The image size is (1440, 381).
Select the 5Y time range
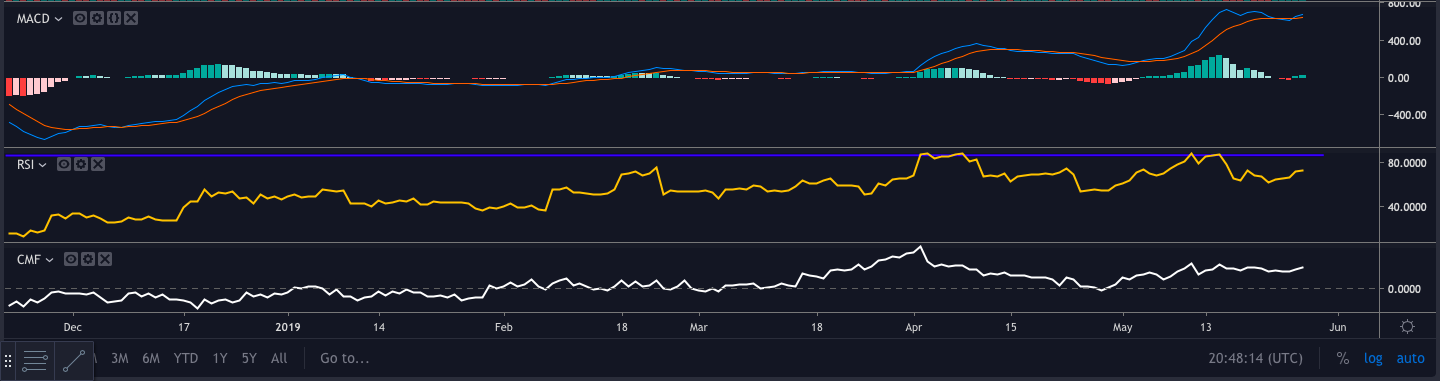tap(249, 358)
